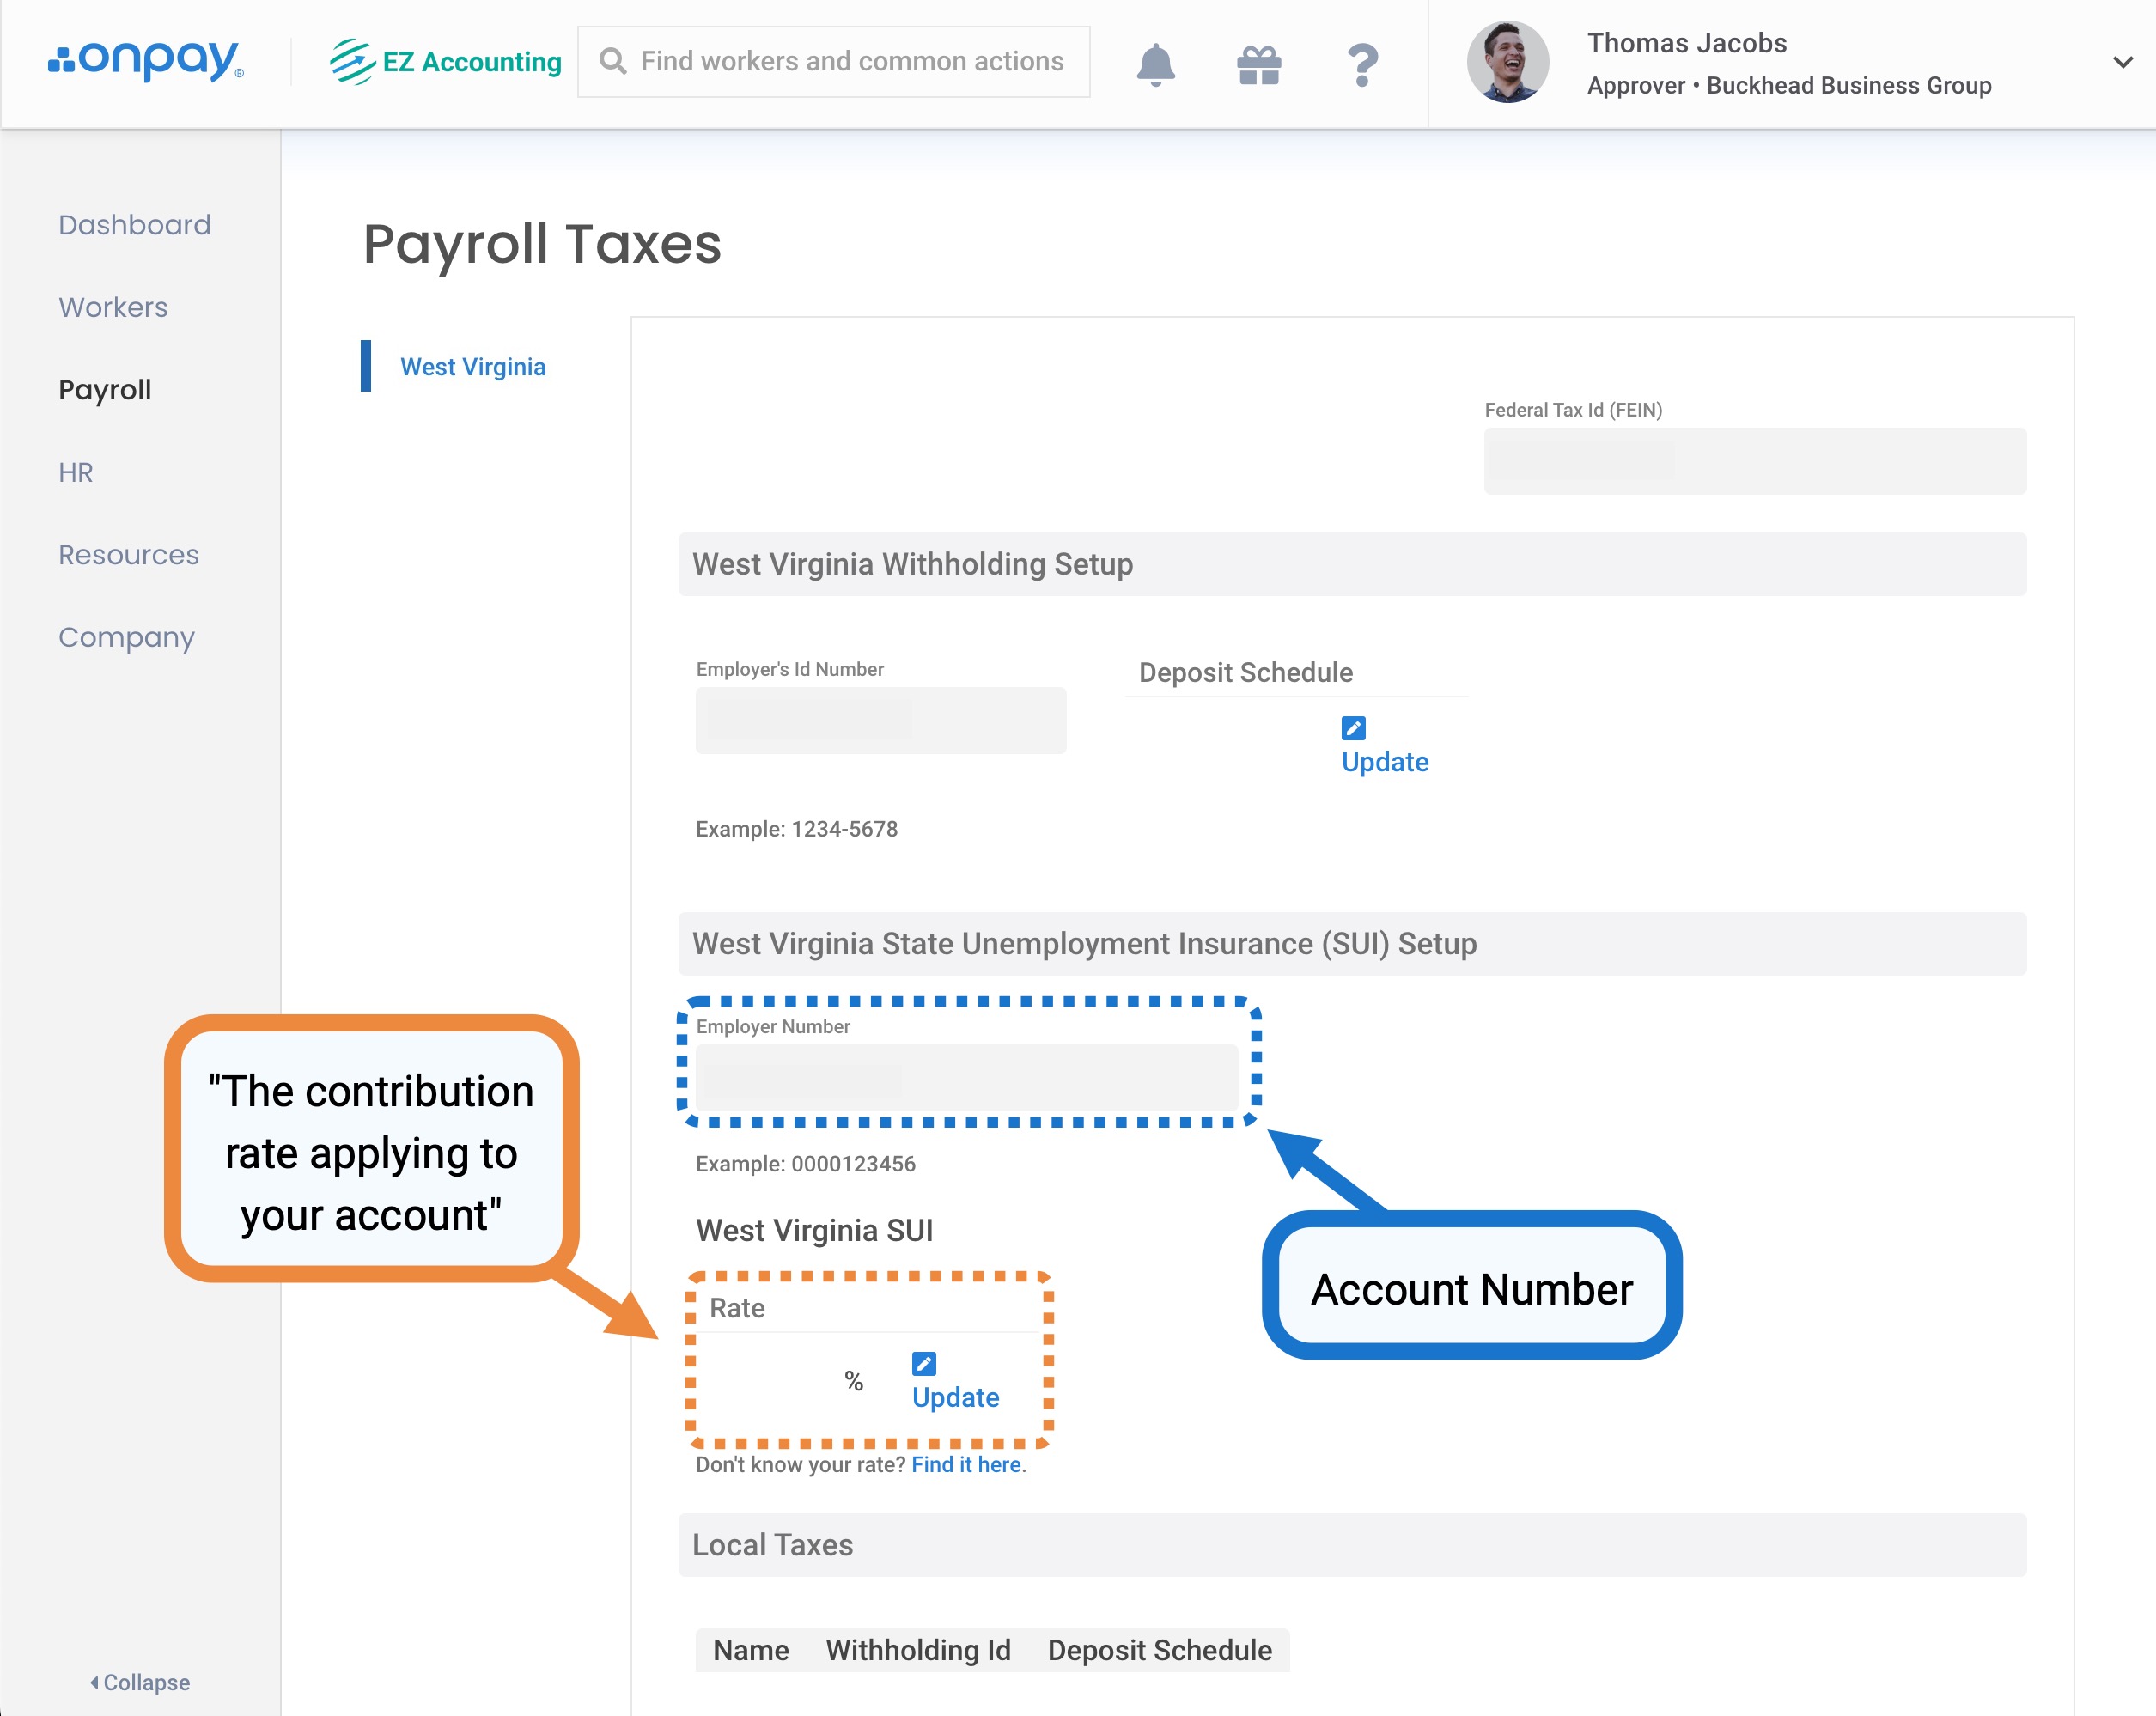This screenshot has height=1716, width=2156.
Task: Expand the user account dropdown chevron
Action: tap(2122, 62)
